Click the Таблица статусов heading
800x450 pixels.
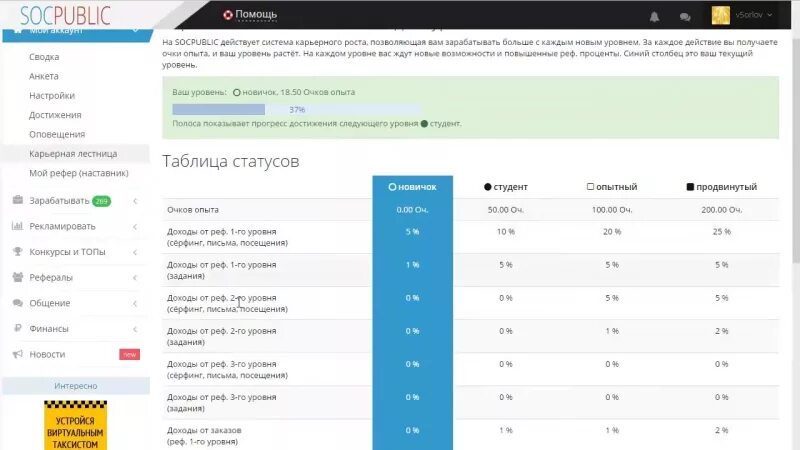[231, 161]
